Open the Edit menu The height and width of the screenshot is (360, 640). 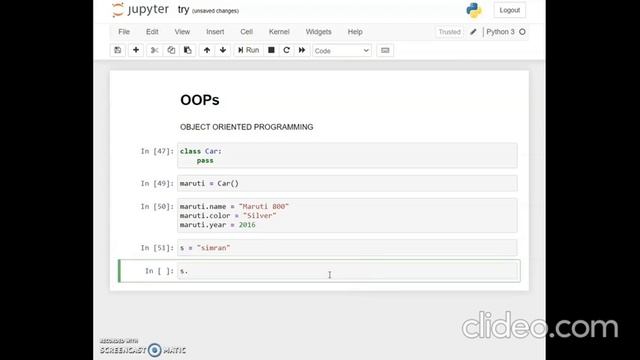pos(152,32)
